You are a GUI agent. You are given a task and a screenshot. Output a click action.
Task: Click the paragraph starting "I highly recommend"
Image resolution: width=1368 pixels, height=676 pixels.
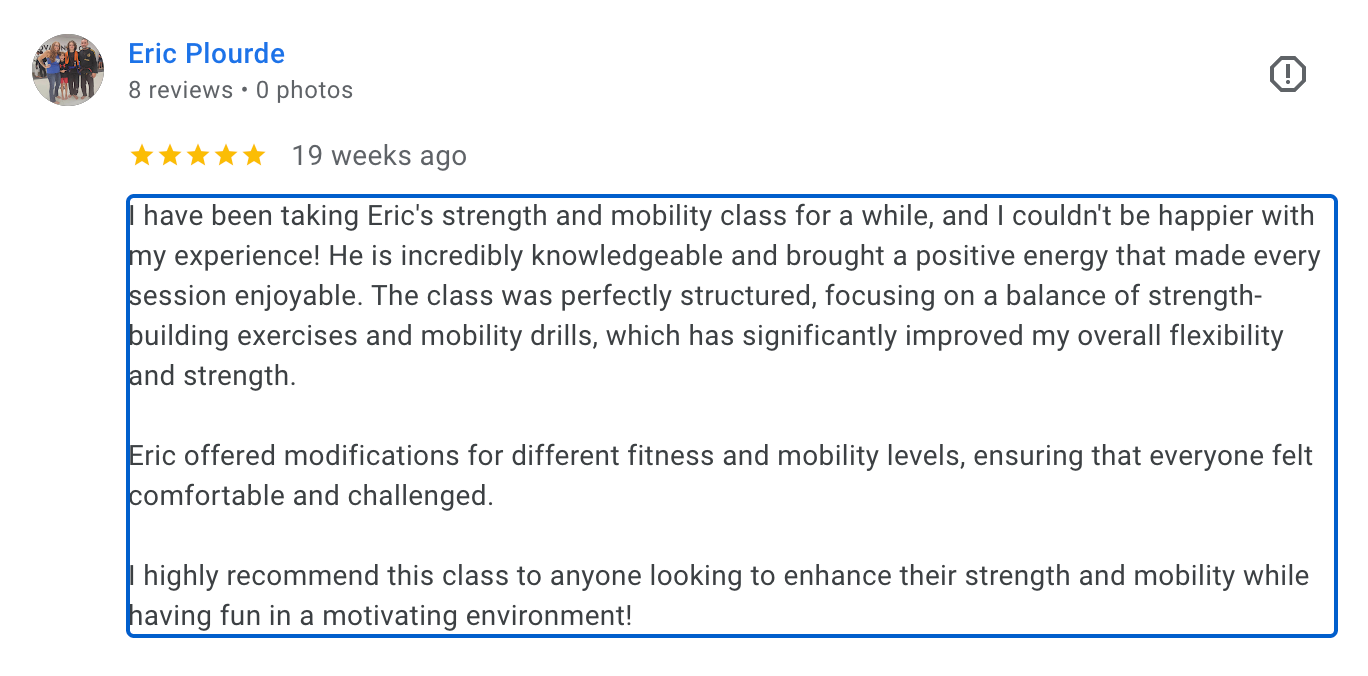718,577
